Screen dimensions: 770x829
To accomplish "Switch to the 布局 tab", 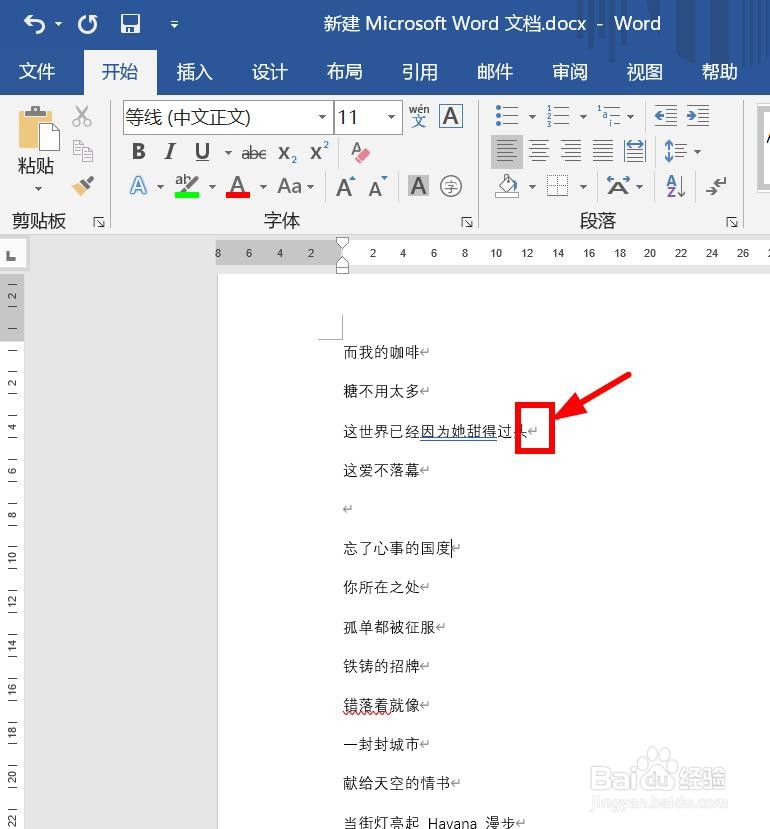I will 345,71.
